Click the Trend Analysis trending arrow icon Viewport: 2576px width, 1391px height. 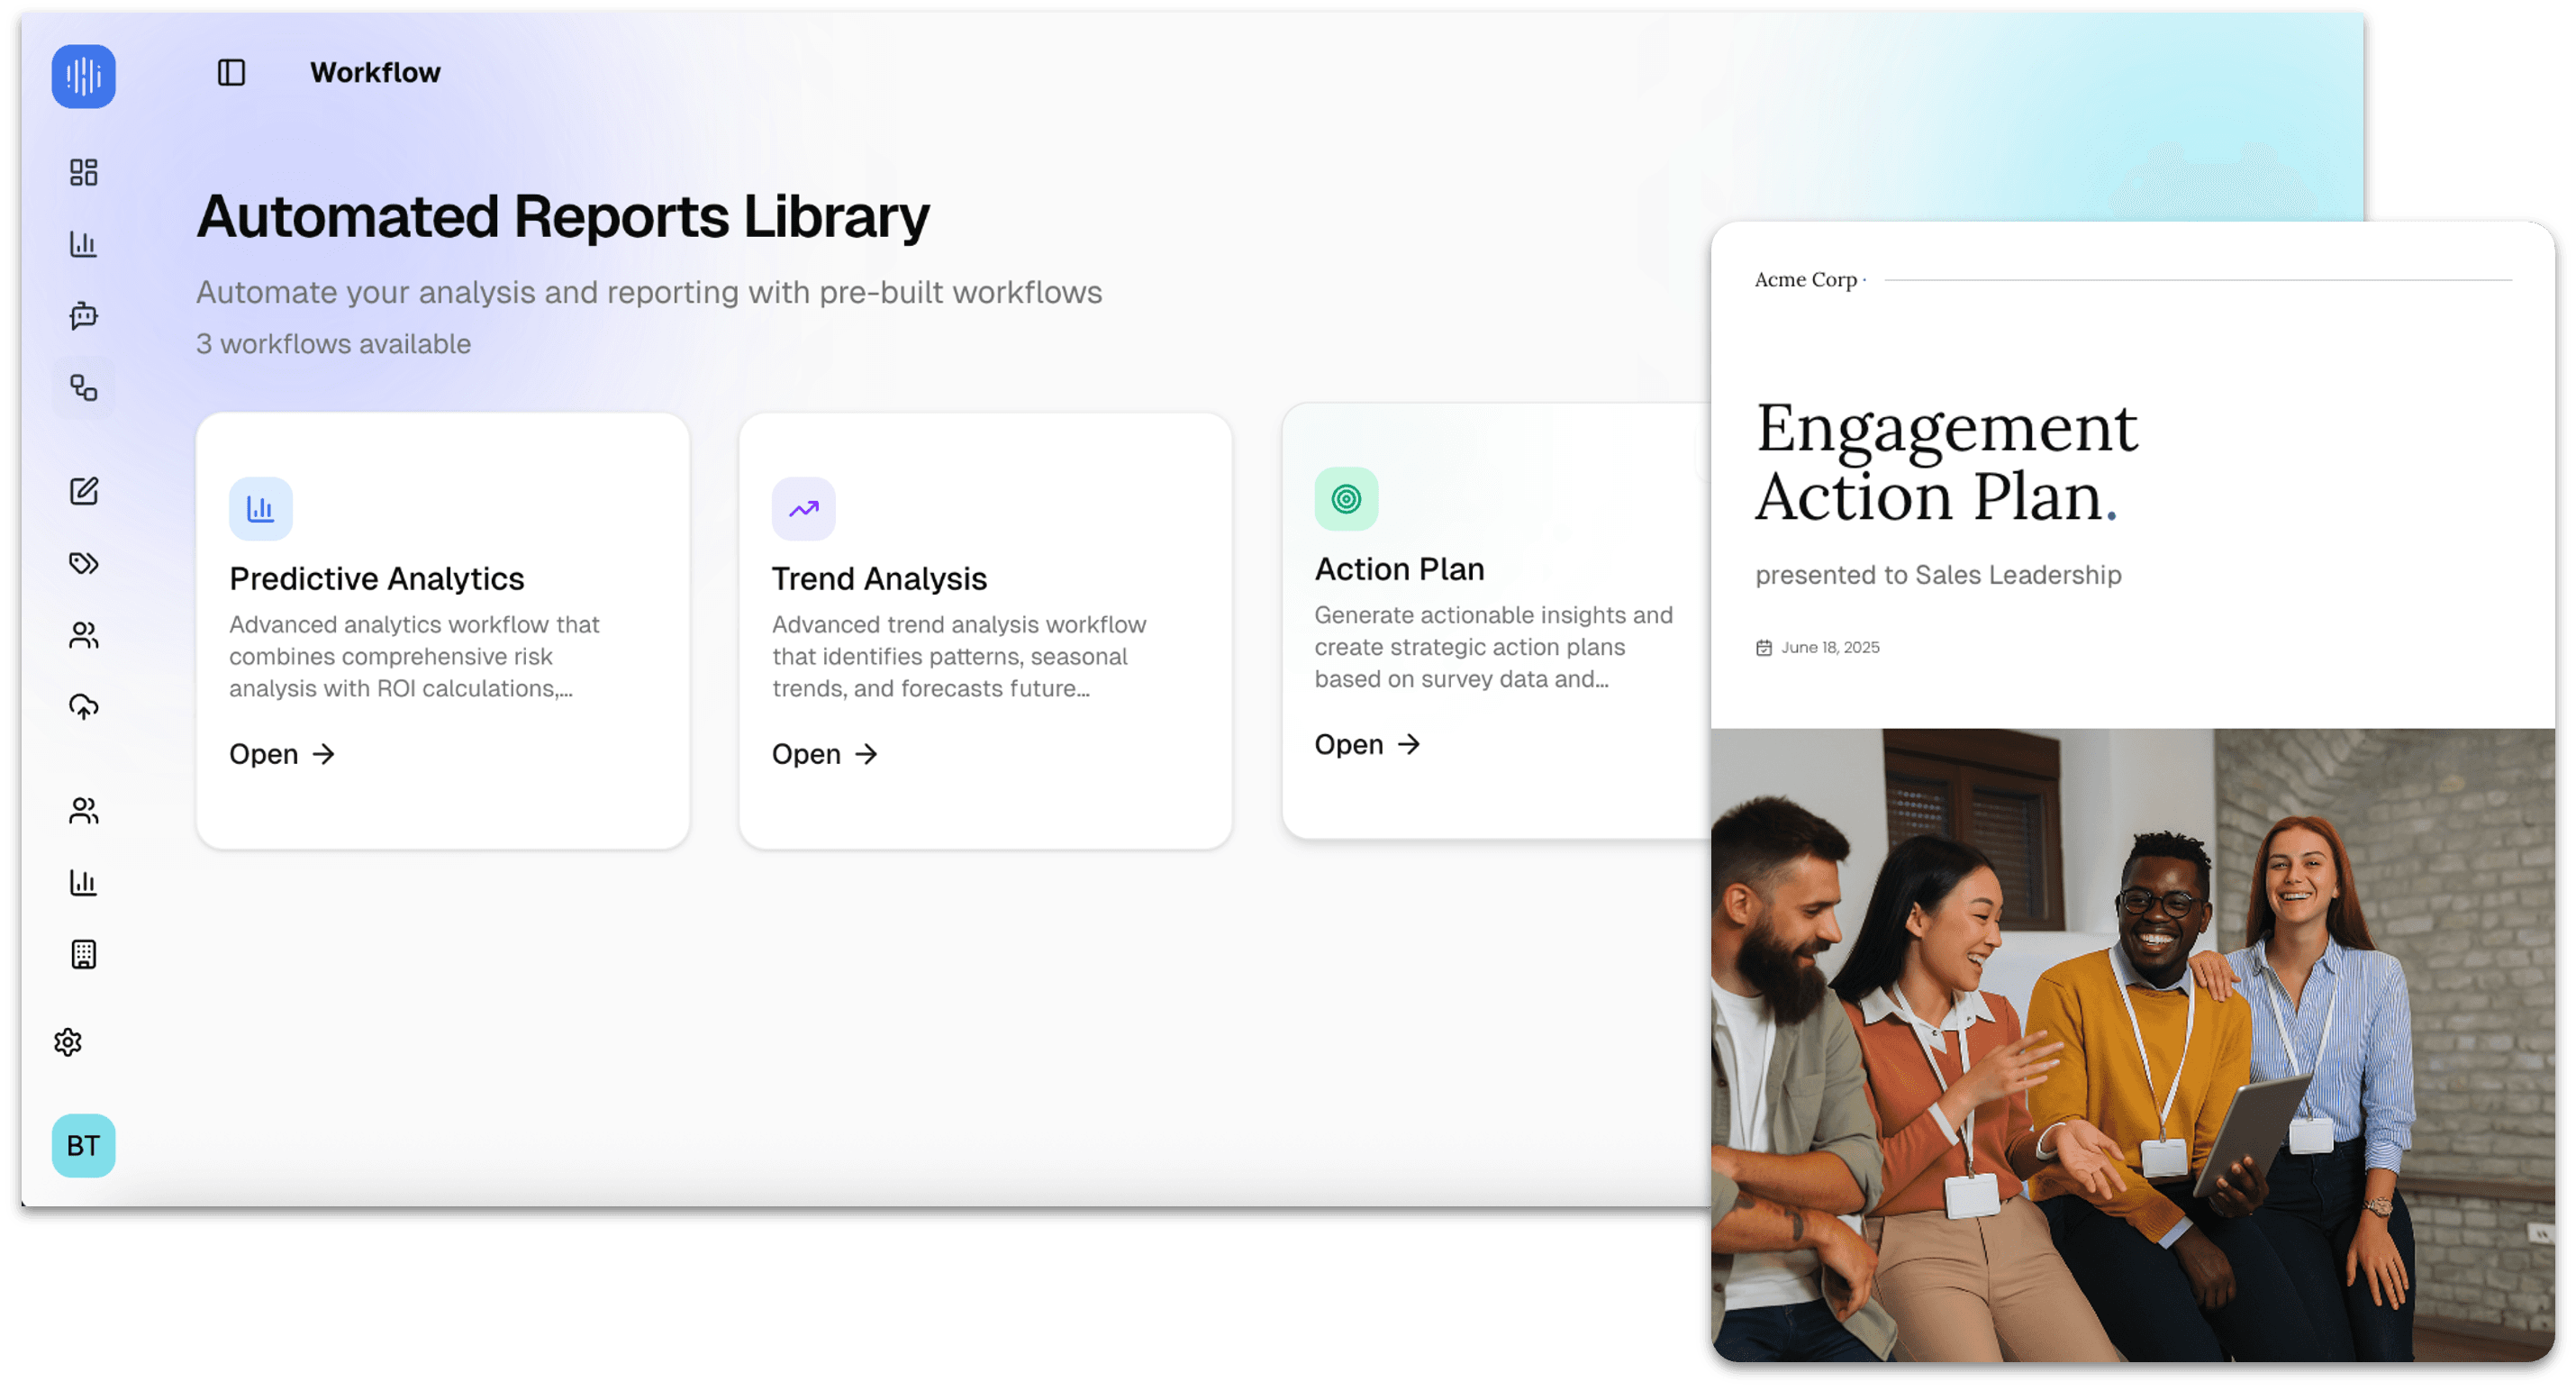[x=803, y=509]
